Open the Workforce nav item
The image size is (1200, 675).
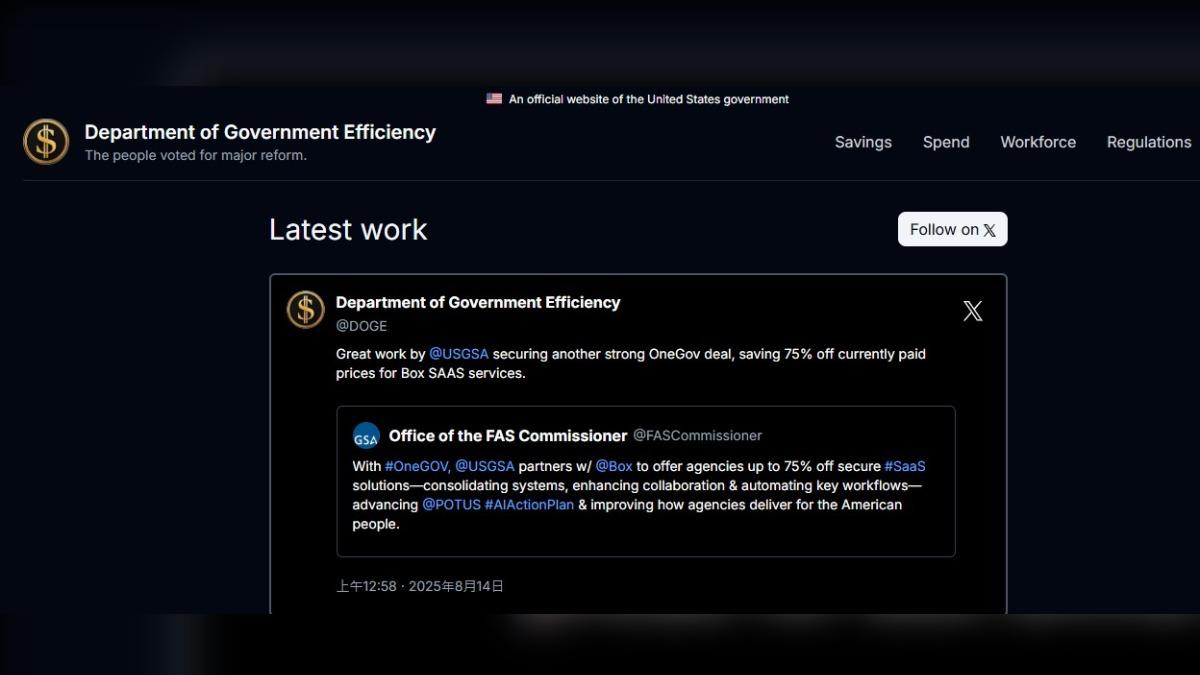click(x=1037, y=142)
